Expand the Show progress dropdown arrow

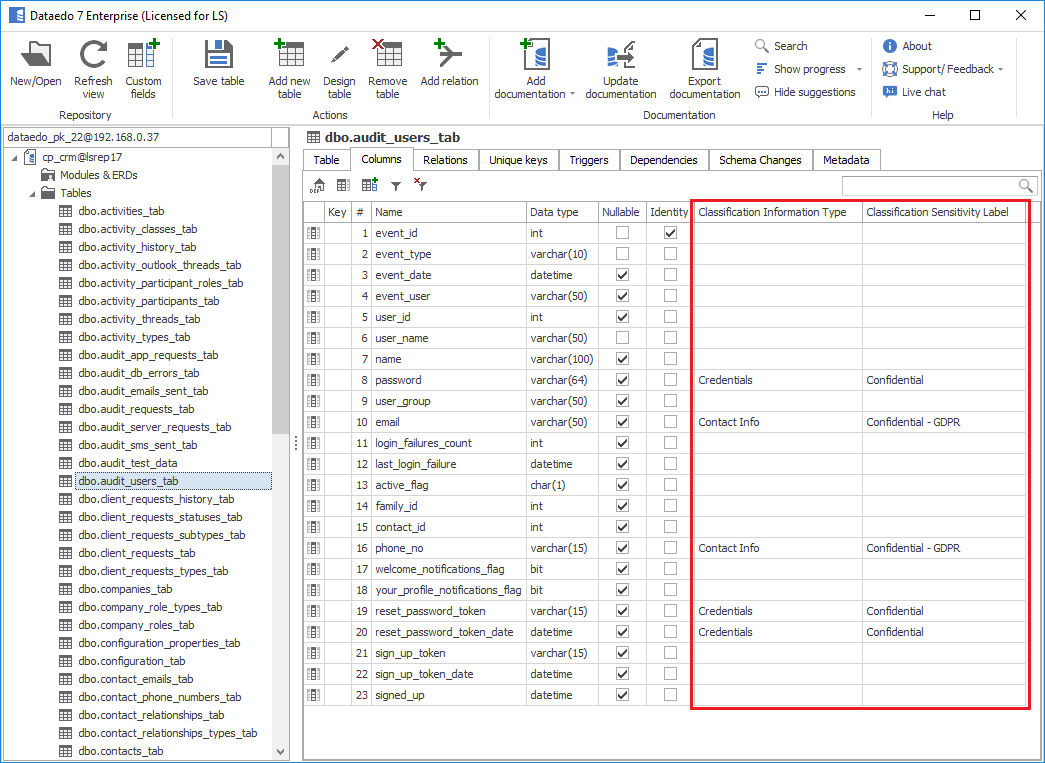[x=859, y=70]
